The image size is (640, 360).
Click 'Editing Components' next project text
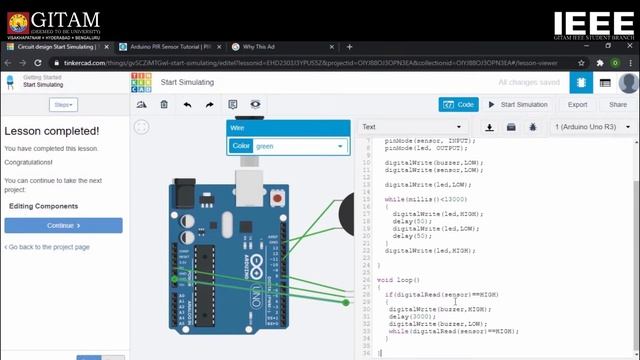pyautogui.click(x=43, y=206)
